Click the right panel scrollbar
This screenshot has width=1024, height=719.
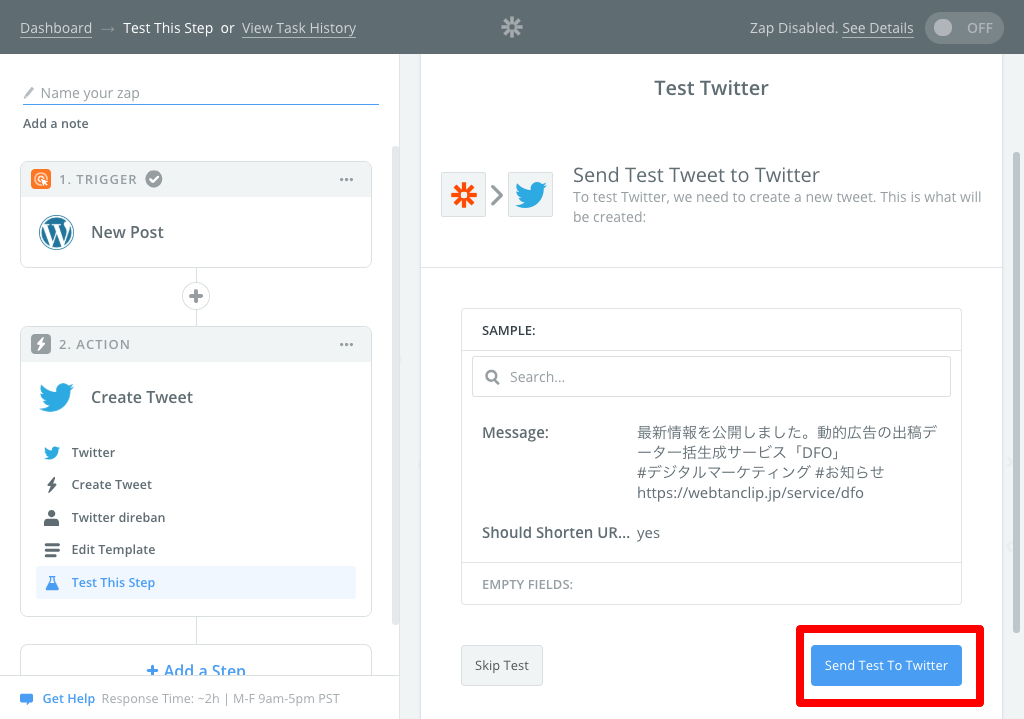tap(1016, 392)
